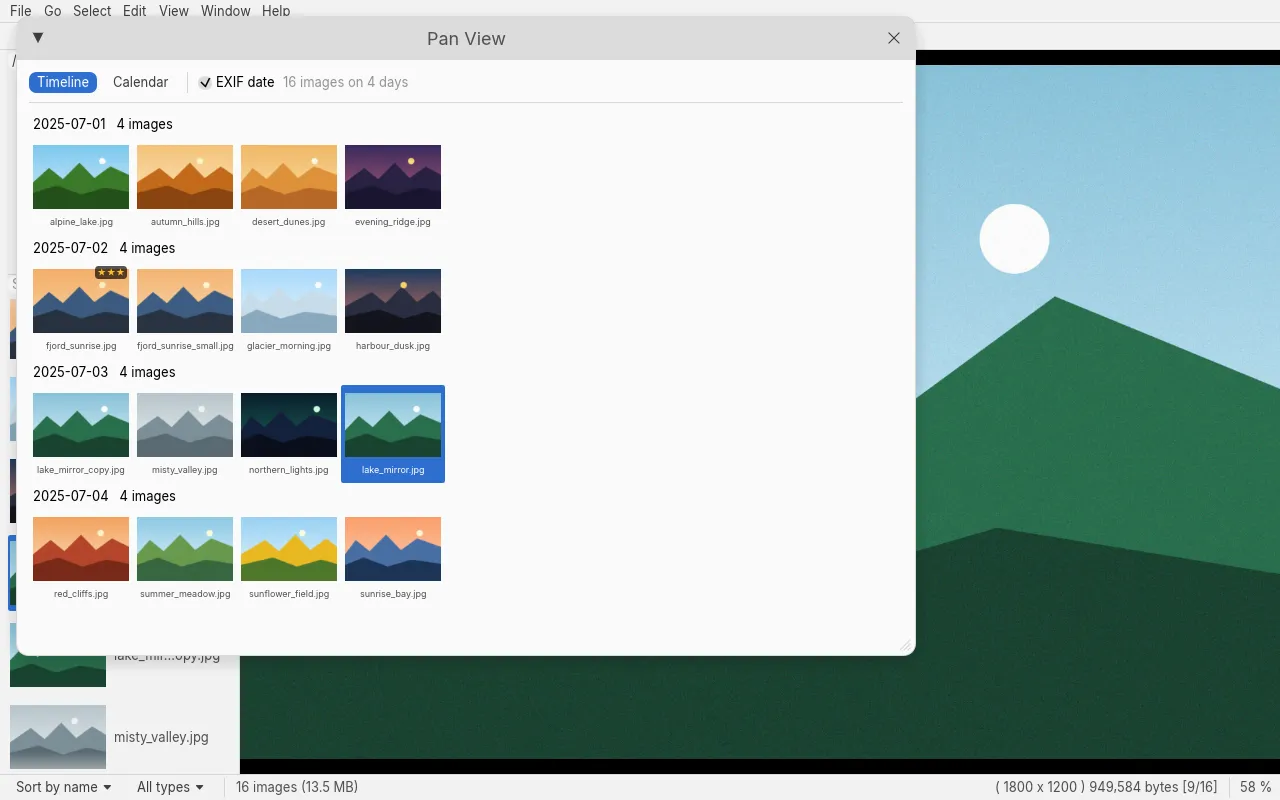
Task: Click the 2025-07-04 date heading
Action: (x=70, y=496)
